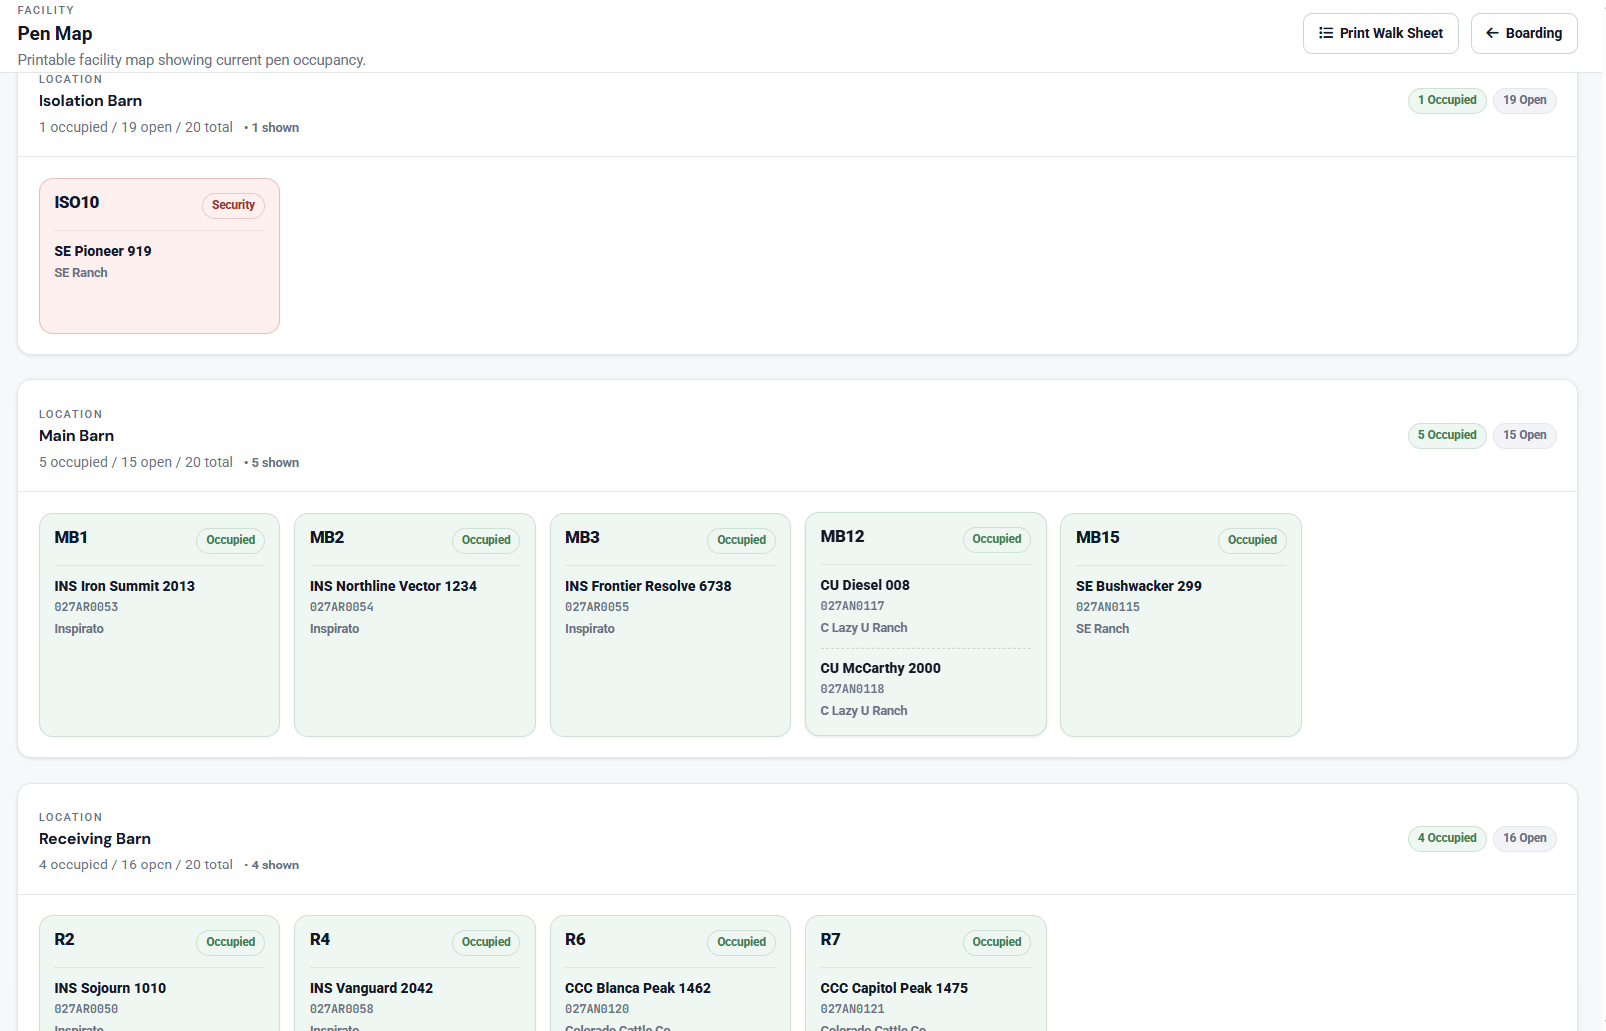Select animal INS Vanguard 2042
The image size is (1606, 1031).
click(371, 988)
